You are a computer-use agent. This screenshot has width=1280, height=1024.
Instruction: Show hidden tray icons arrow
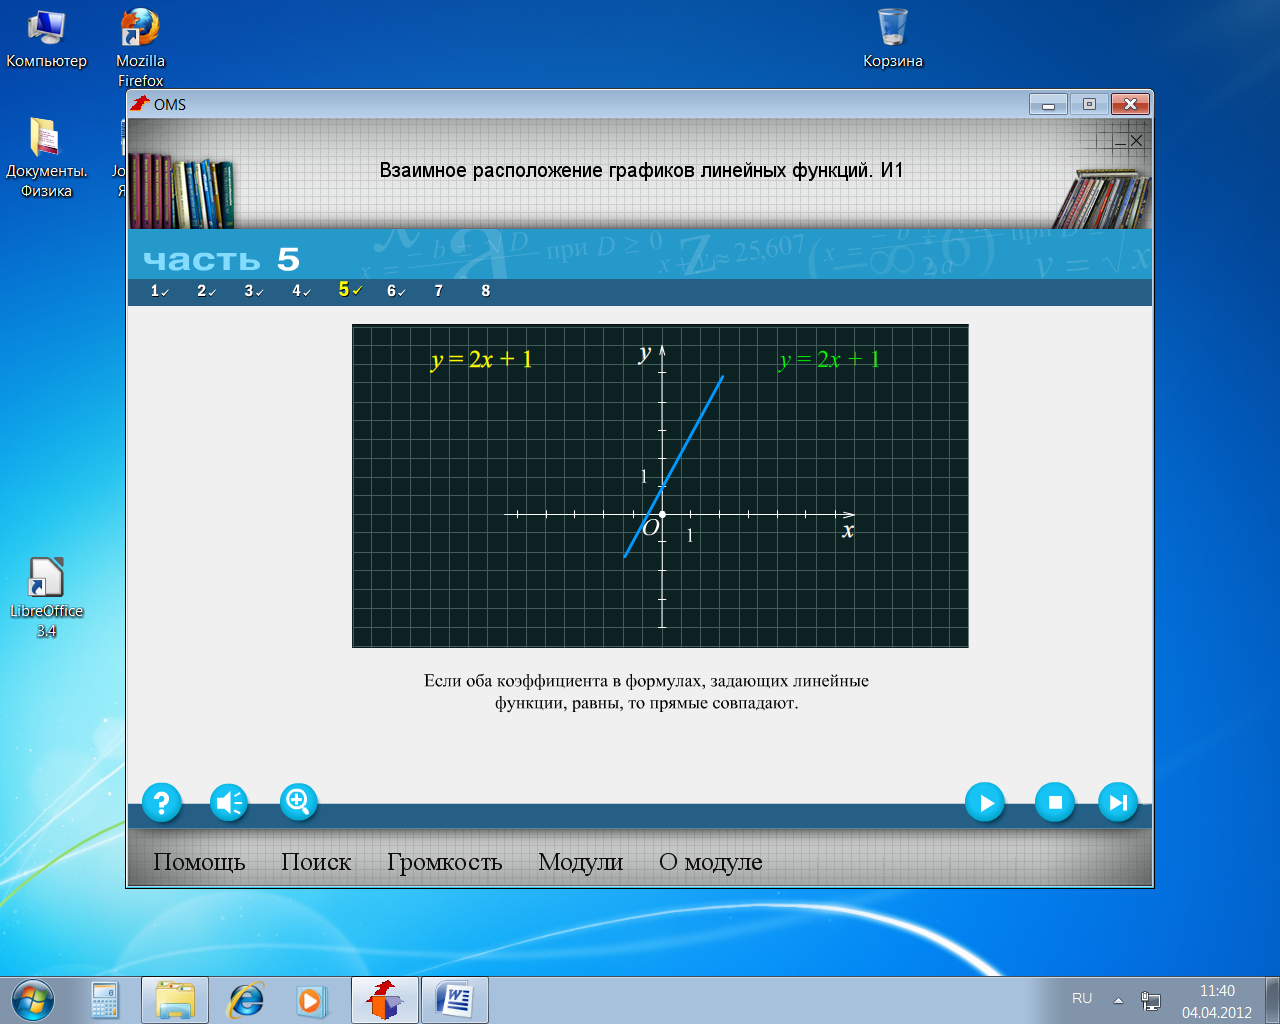coord(1118,1000)
